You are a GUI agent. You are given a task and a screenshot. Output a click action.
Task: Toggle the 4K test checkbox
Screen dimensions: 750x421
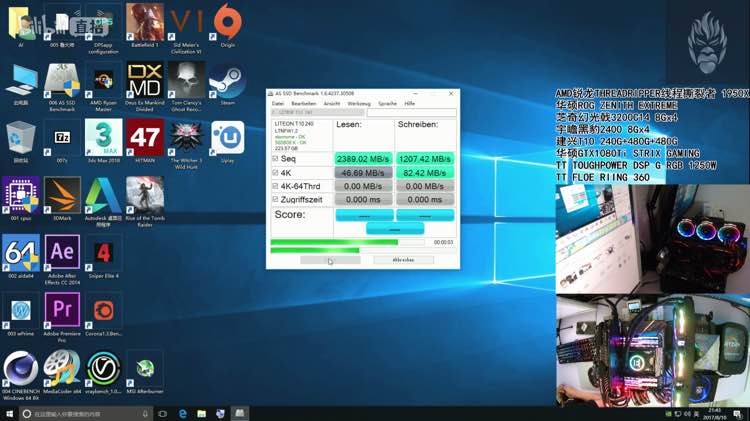(x=275, y=172)
